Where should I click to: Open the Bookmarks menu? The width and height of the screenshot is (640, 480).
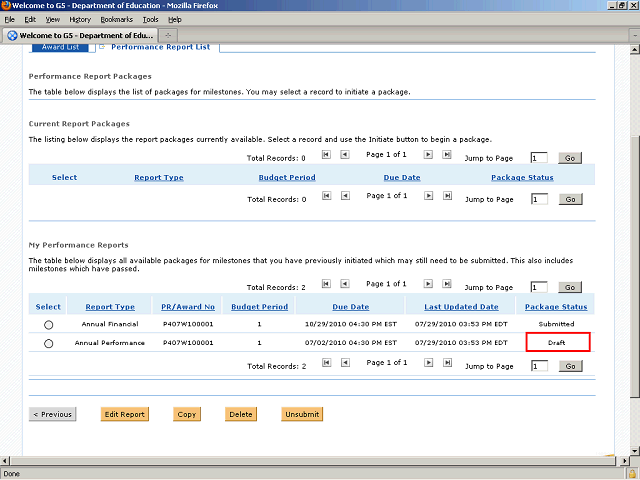(116, 19)
